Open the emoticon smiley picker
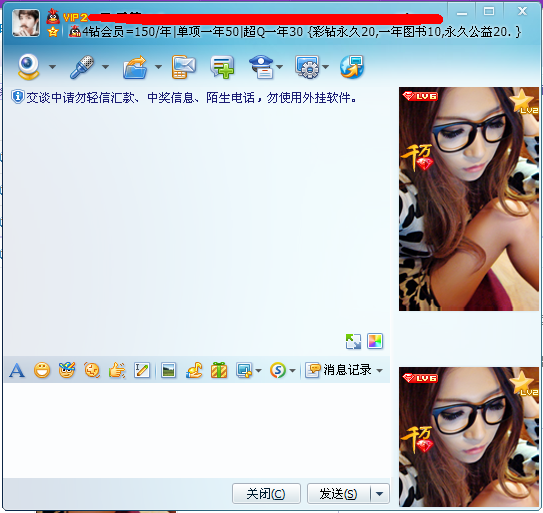This screenshot has width=543, height=513. coord(42,371)
